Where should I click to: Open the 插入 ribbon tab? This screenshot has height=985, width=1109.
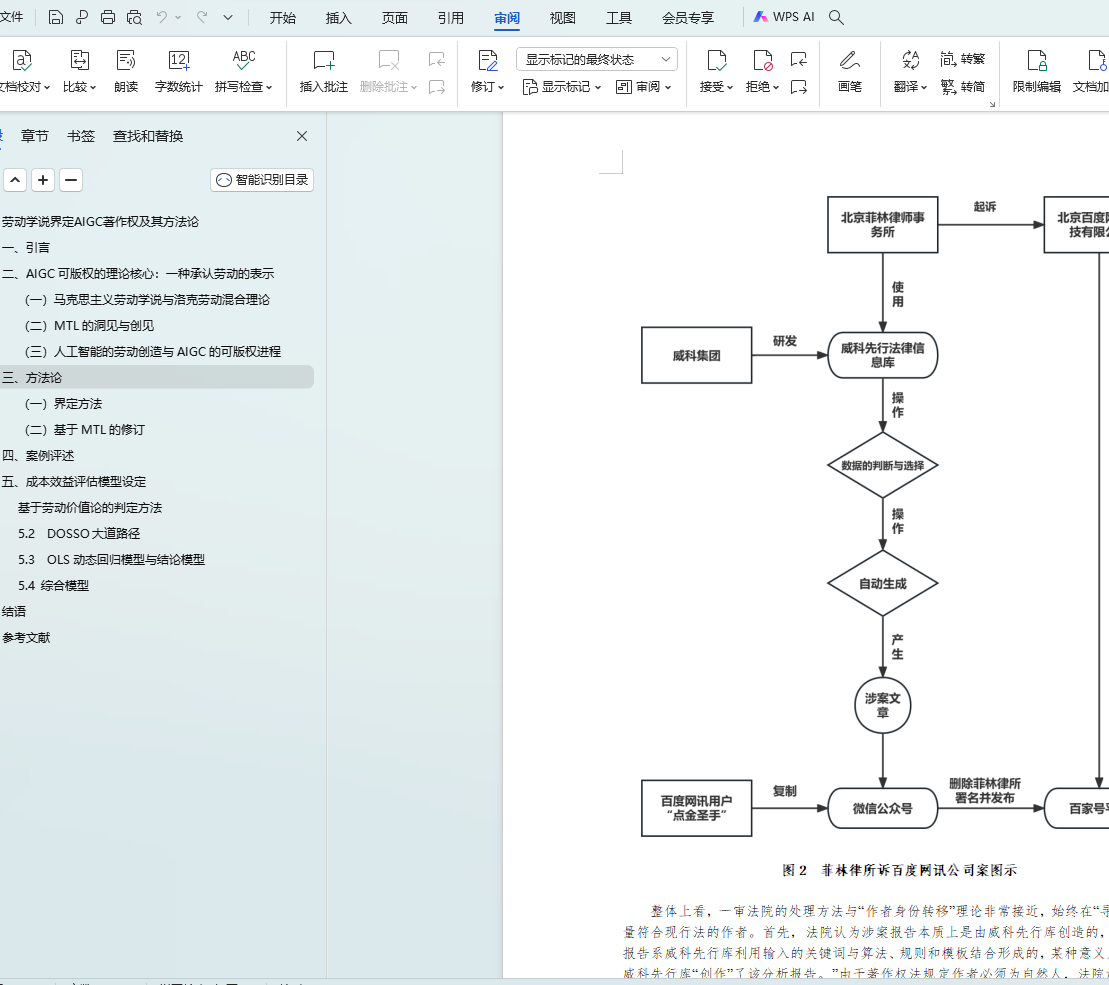(338, 18)
